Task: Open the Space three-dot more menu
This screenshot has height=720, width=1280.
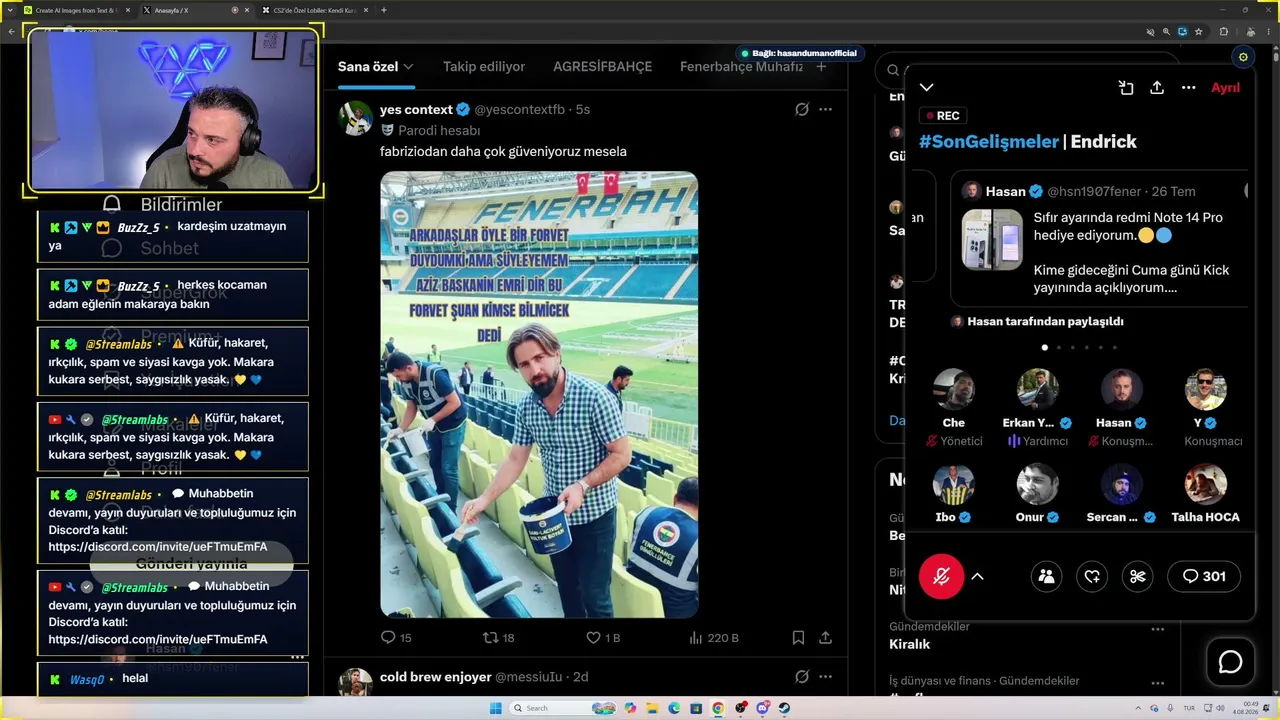Action: [1188, 88]
